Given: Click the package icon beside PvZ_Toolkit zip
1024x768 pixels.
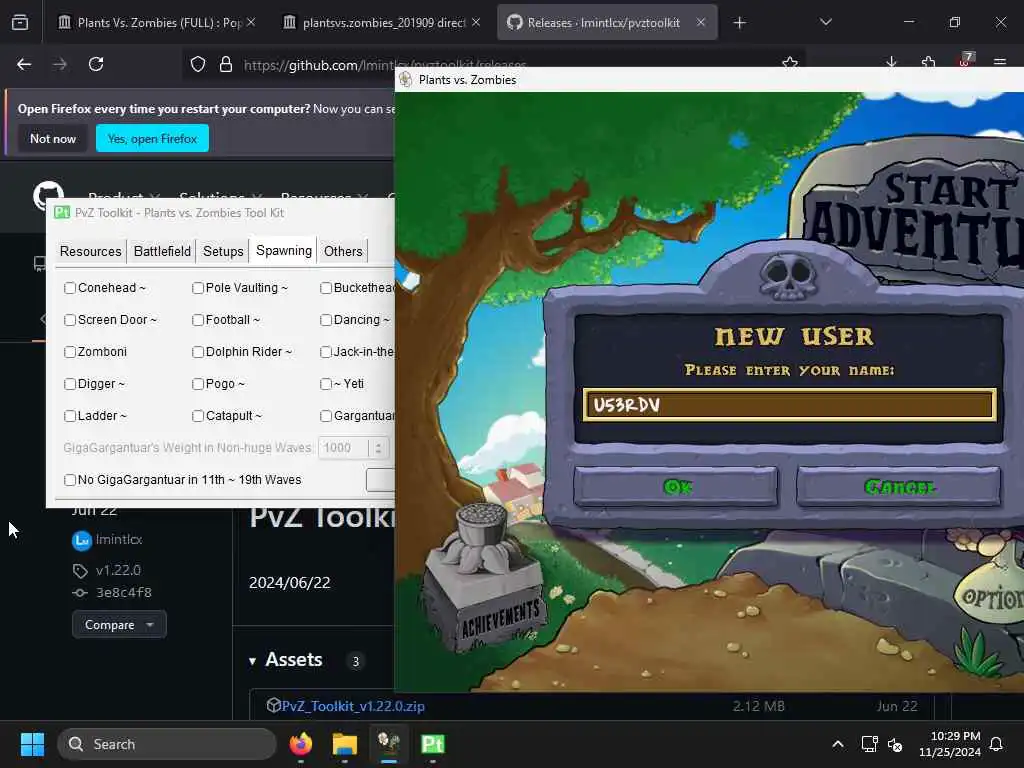Looking at the screenshot, I should (x=274, y=705).
